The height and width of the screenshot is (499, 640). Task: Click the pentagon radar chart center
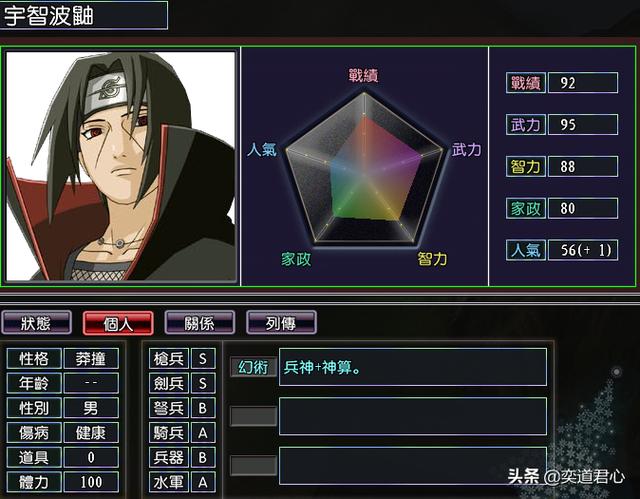364,173
